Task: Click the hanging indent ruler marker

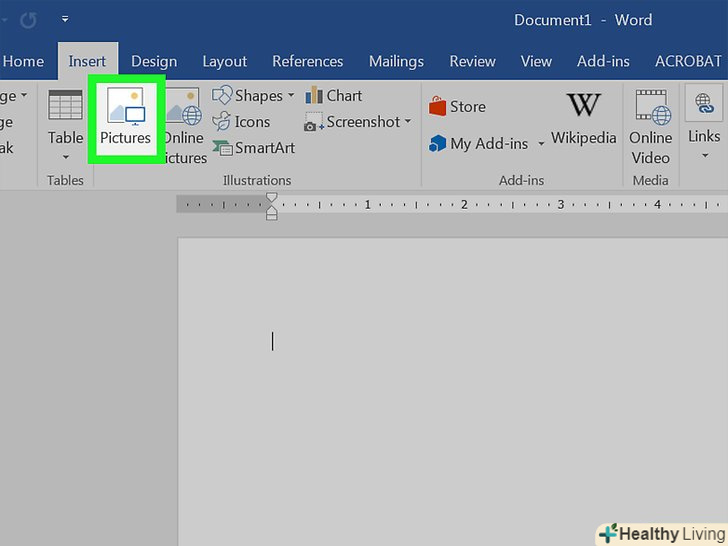Action: [272, 211]
